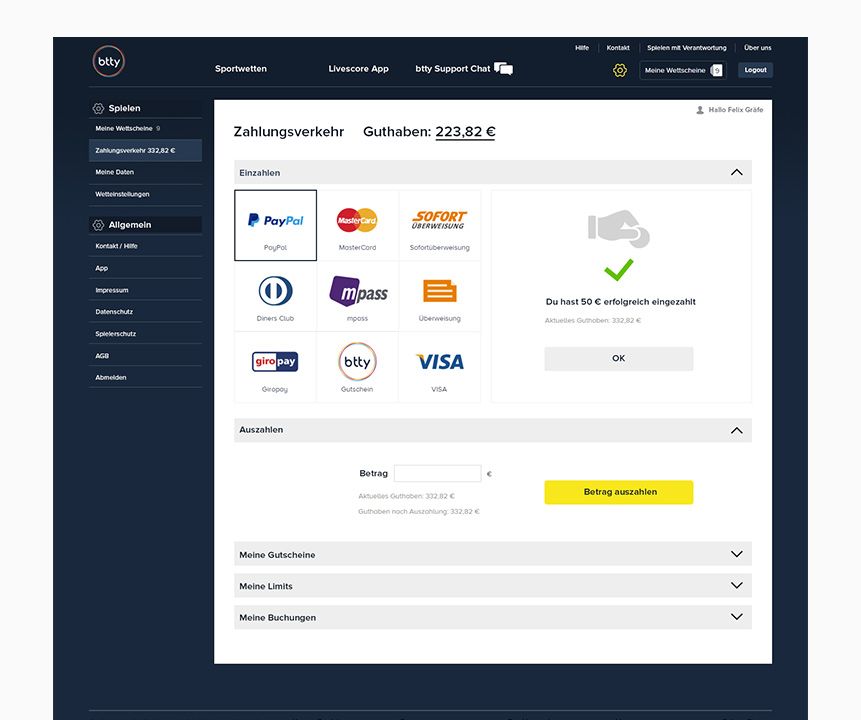Click the btty Gutschein voucher icon
The height and width of the screenshot is (720, 861).
pyautogui.click(x=357, y=366)
